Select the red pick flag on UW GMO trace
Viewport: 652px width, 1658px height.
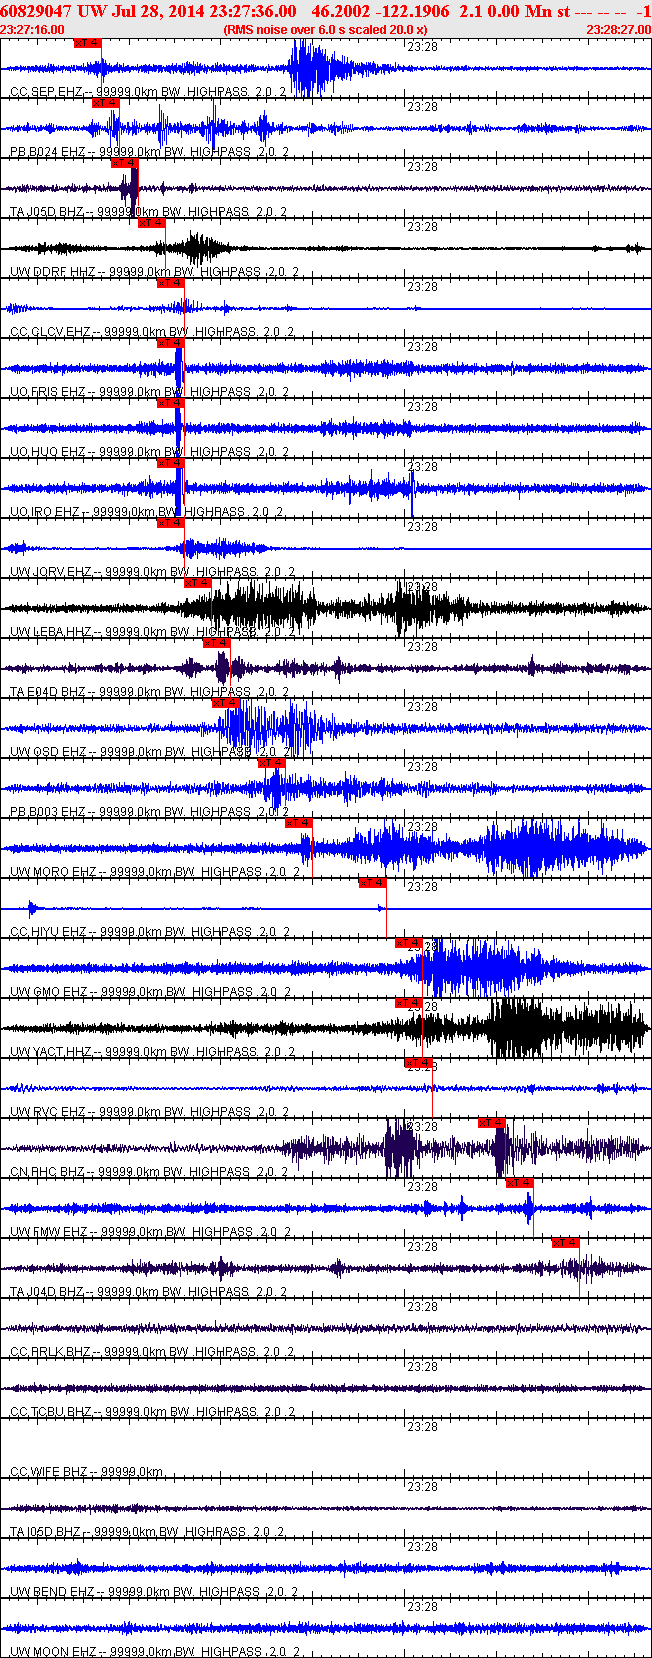[409, 943]
